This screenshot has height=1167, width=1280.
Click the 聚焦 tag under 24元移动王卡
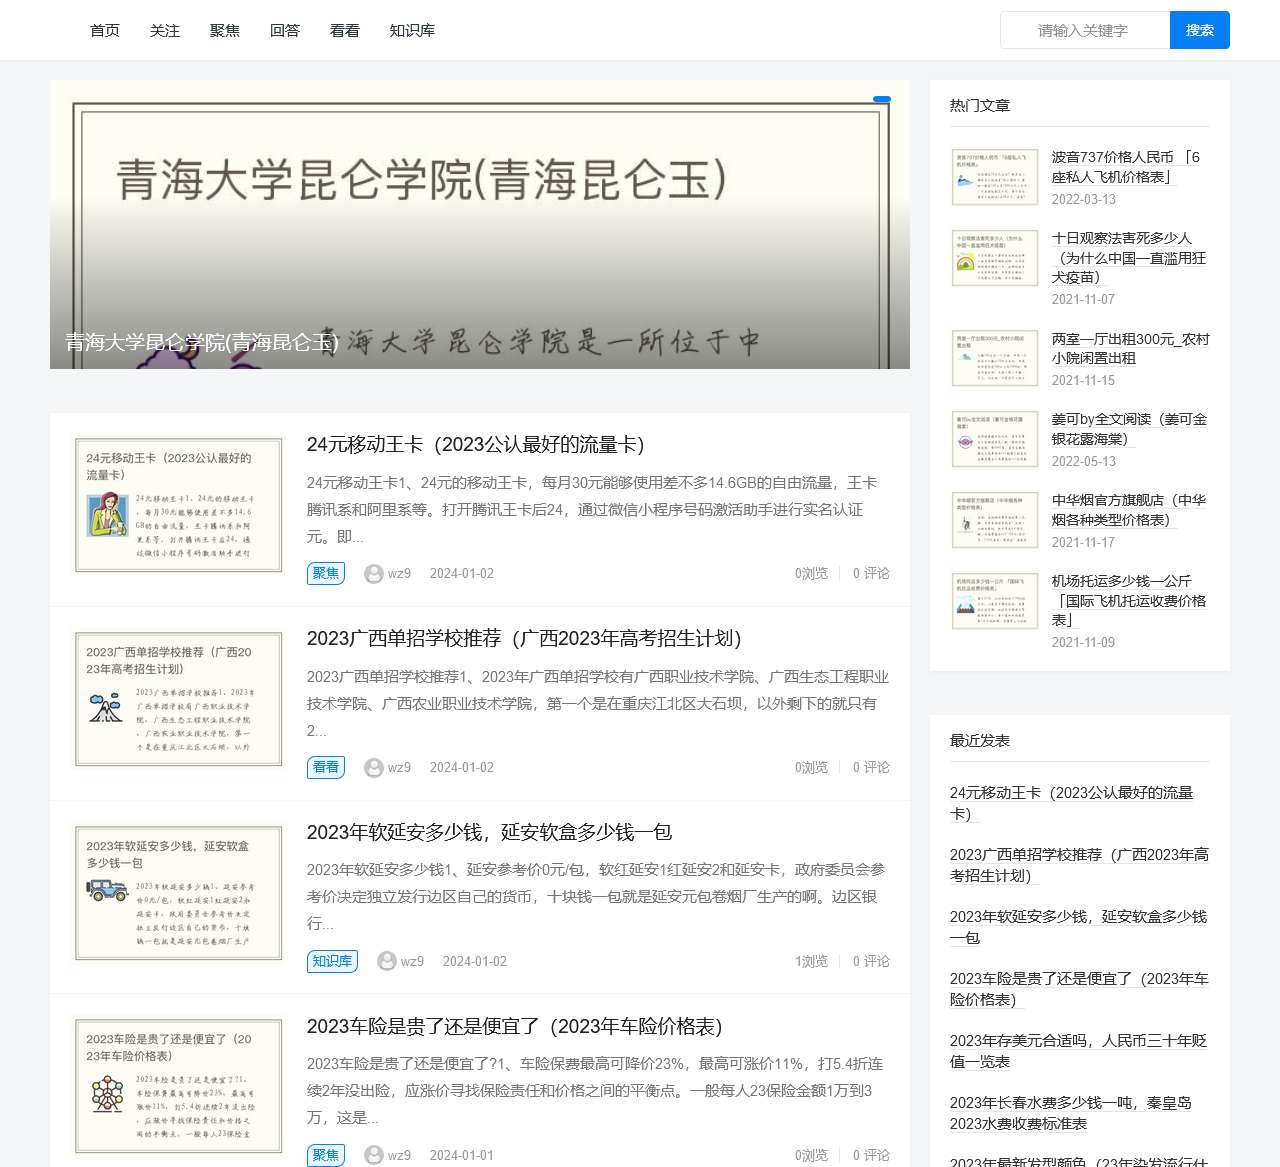coord(326,573)
